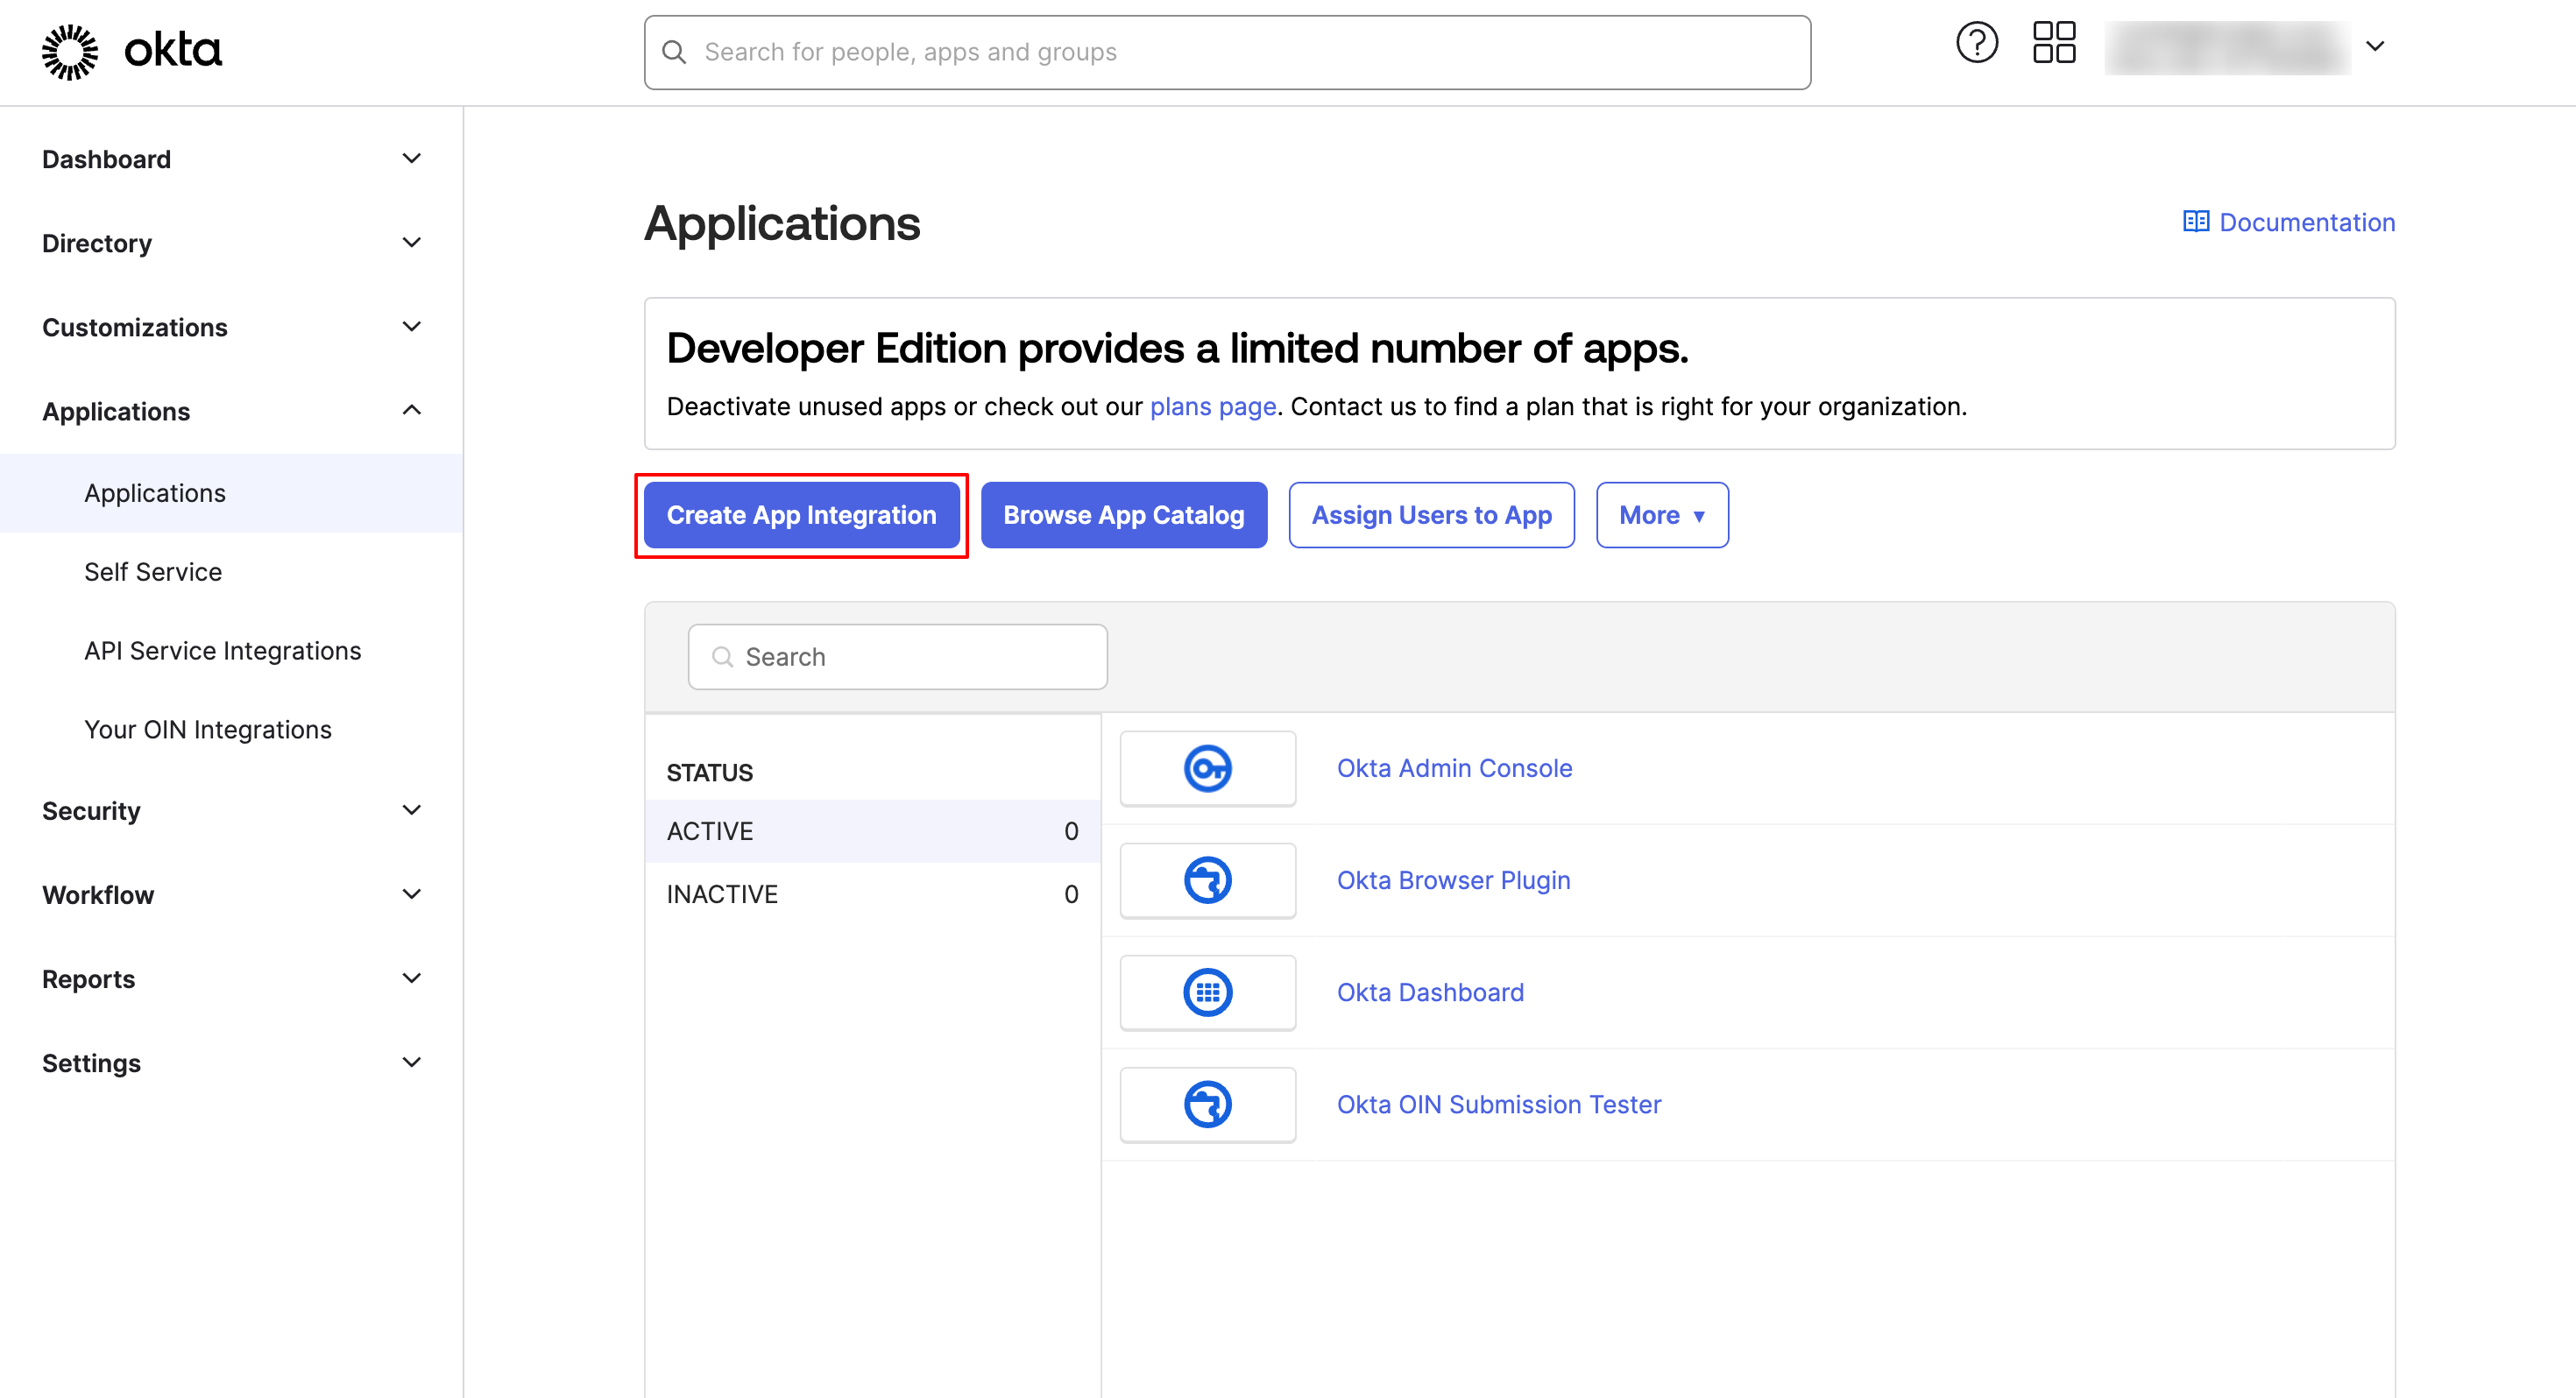
Task: Open the plans page link
Action: (1213, 406)
